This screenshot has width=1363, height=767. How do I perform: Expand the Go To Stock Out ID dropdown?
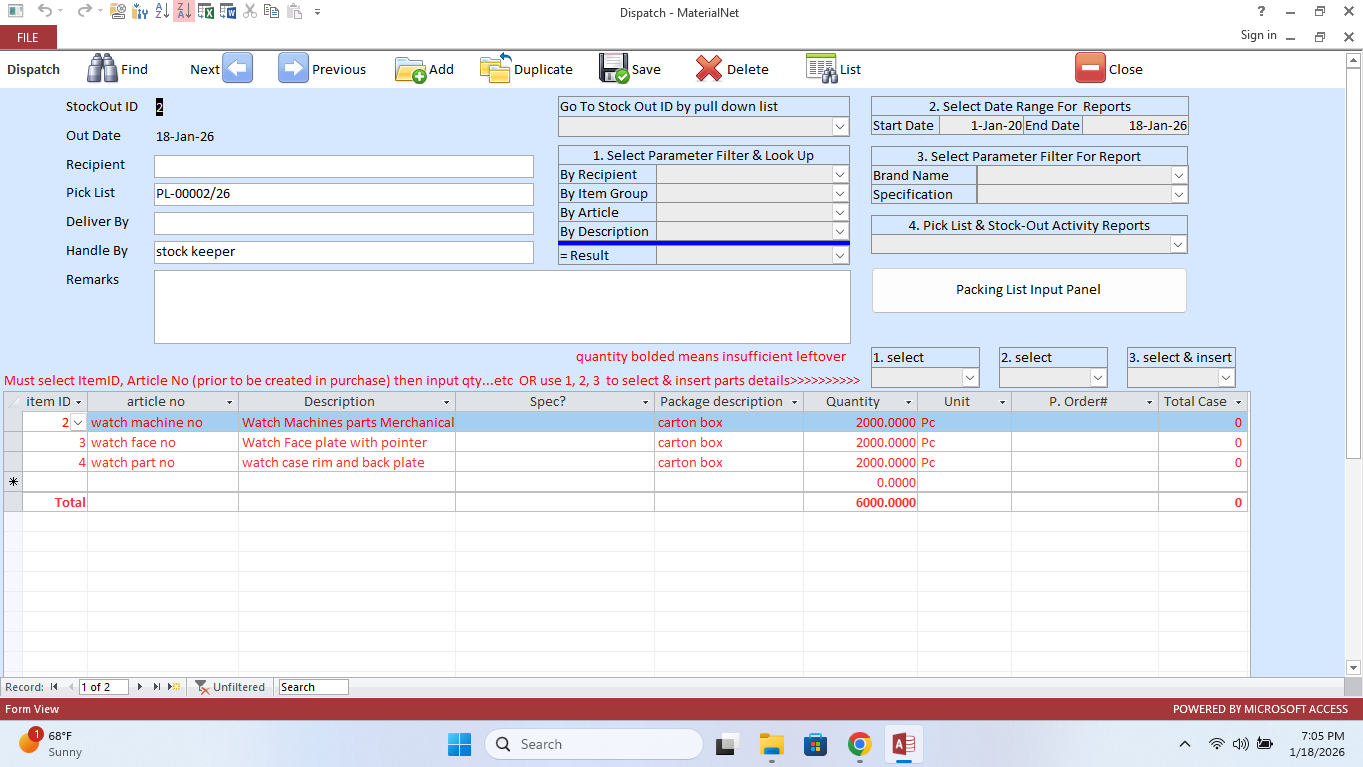point(840,127)
